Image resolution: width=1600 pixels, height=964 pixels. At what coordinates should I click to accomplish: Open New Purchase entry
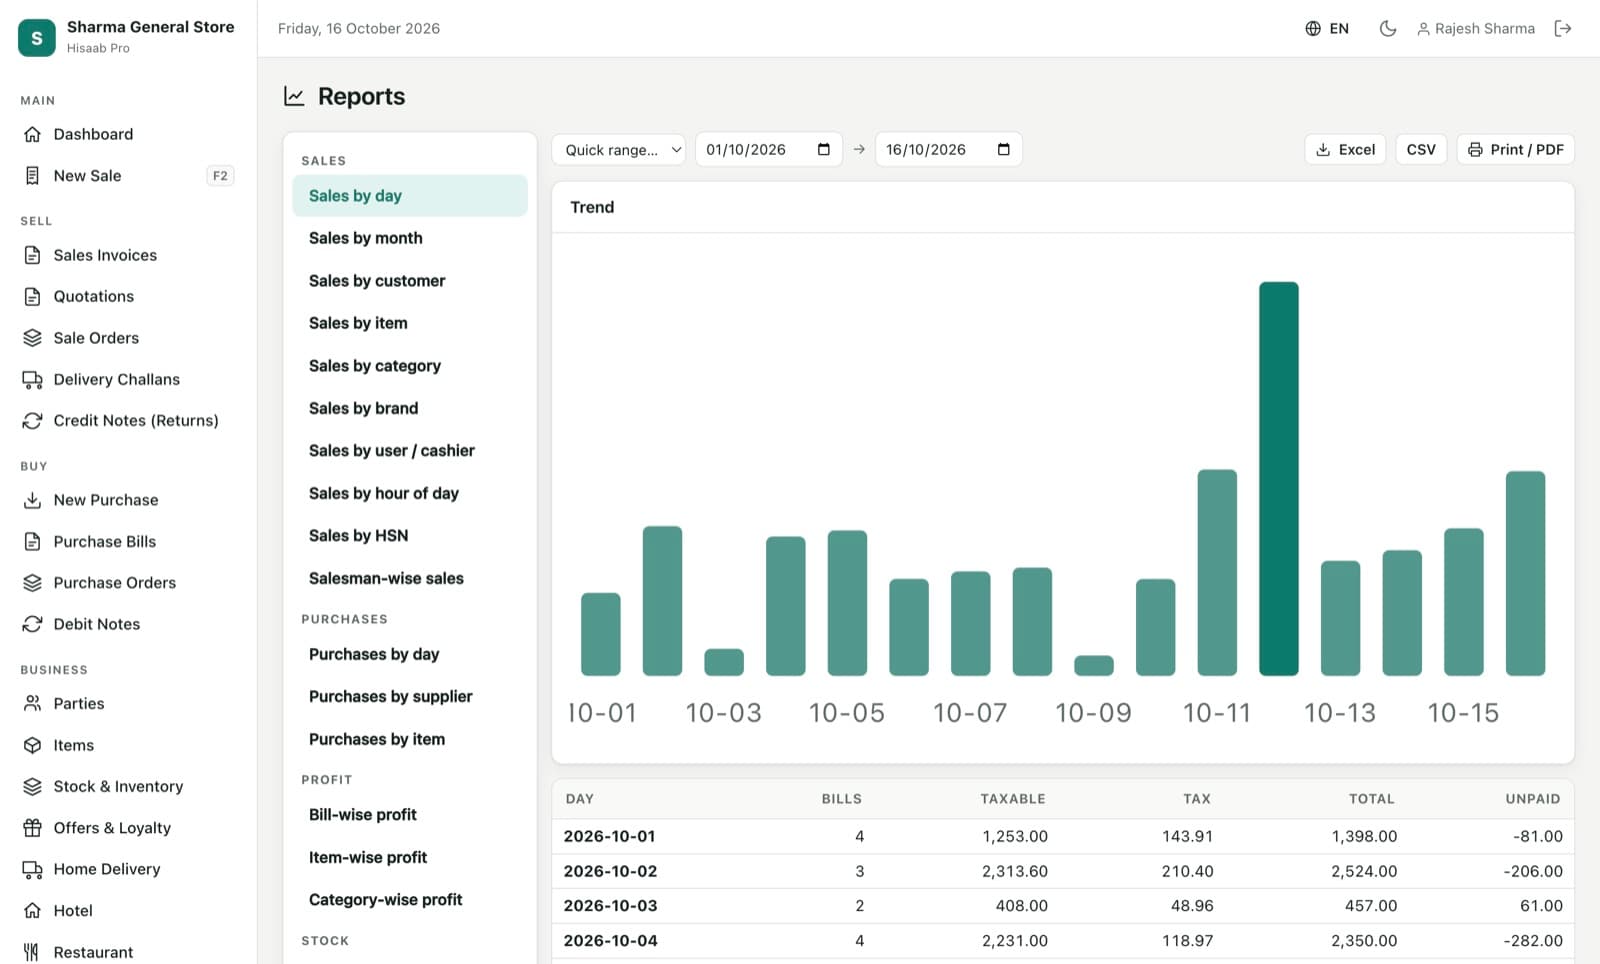(128, 500)
